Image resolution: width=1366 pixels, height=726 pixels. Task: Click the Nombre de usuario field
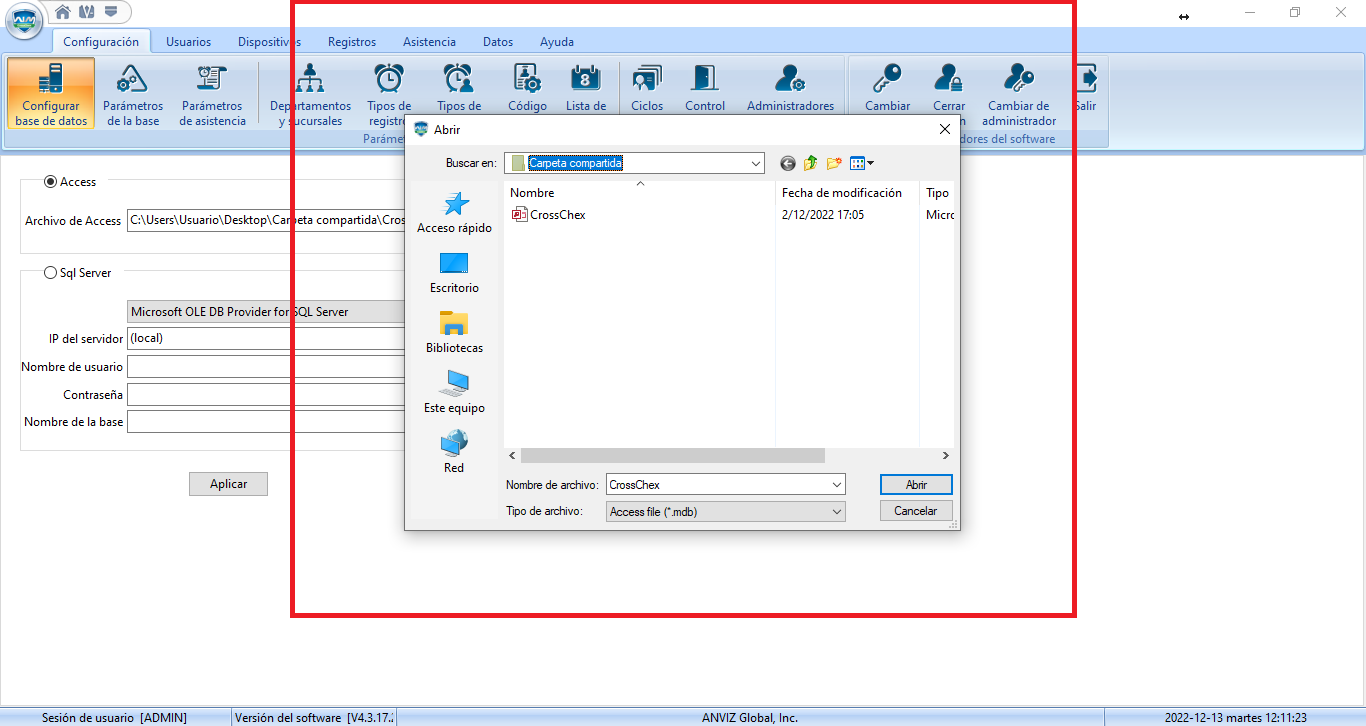click(x=266, y=367)
